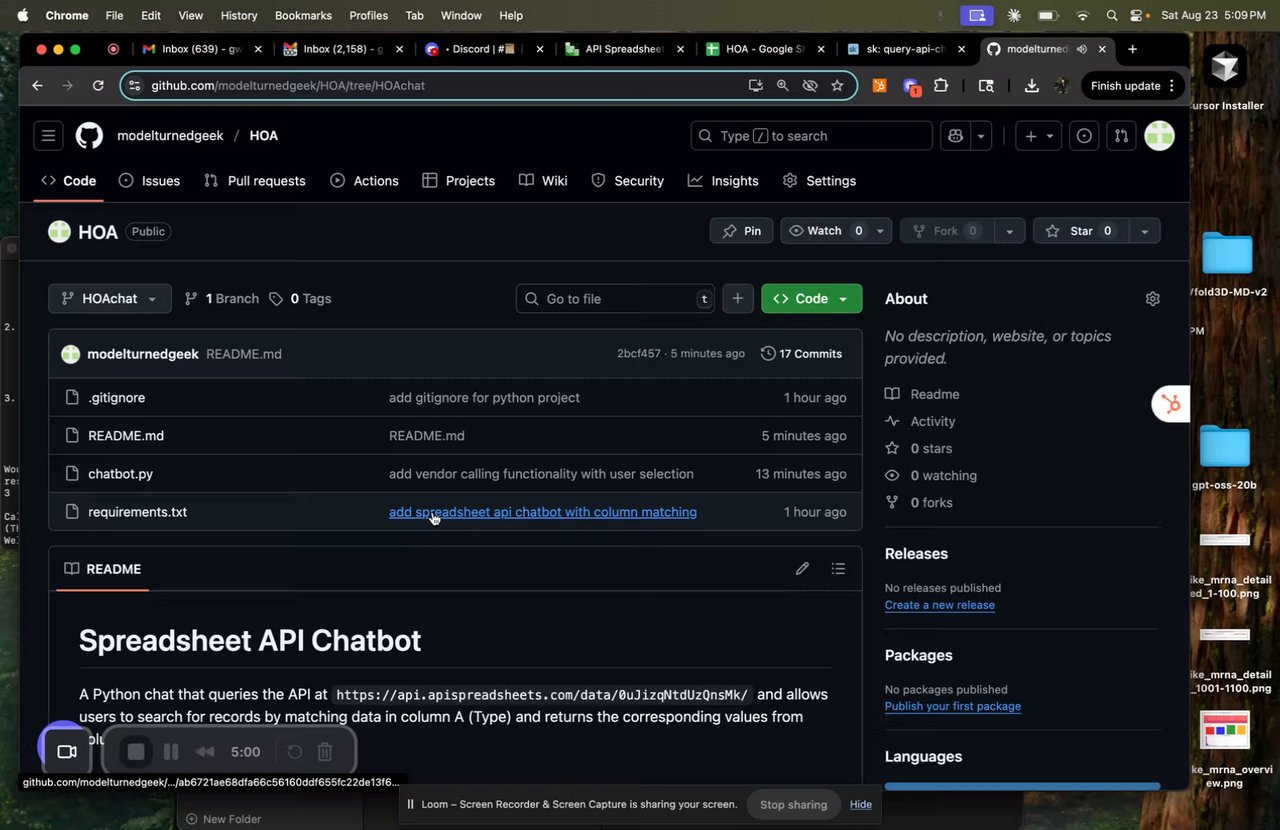View the 0 watching link

(931, 476)
